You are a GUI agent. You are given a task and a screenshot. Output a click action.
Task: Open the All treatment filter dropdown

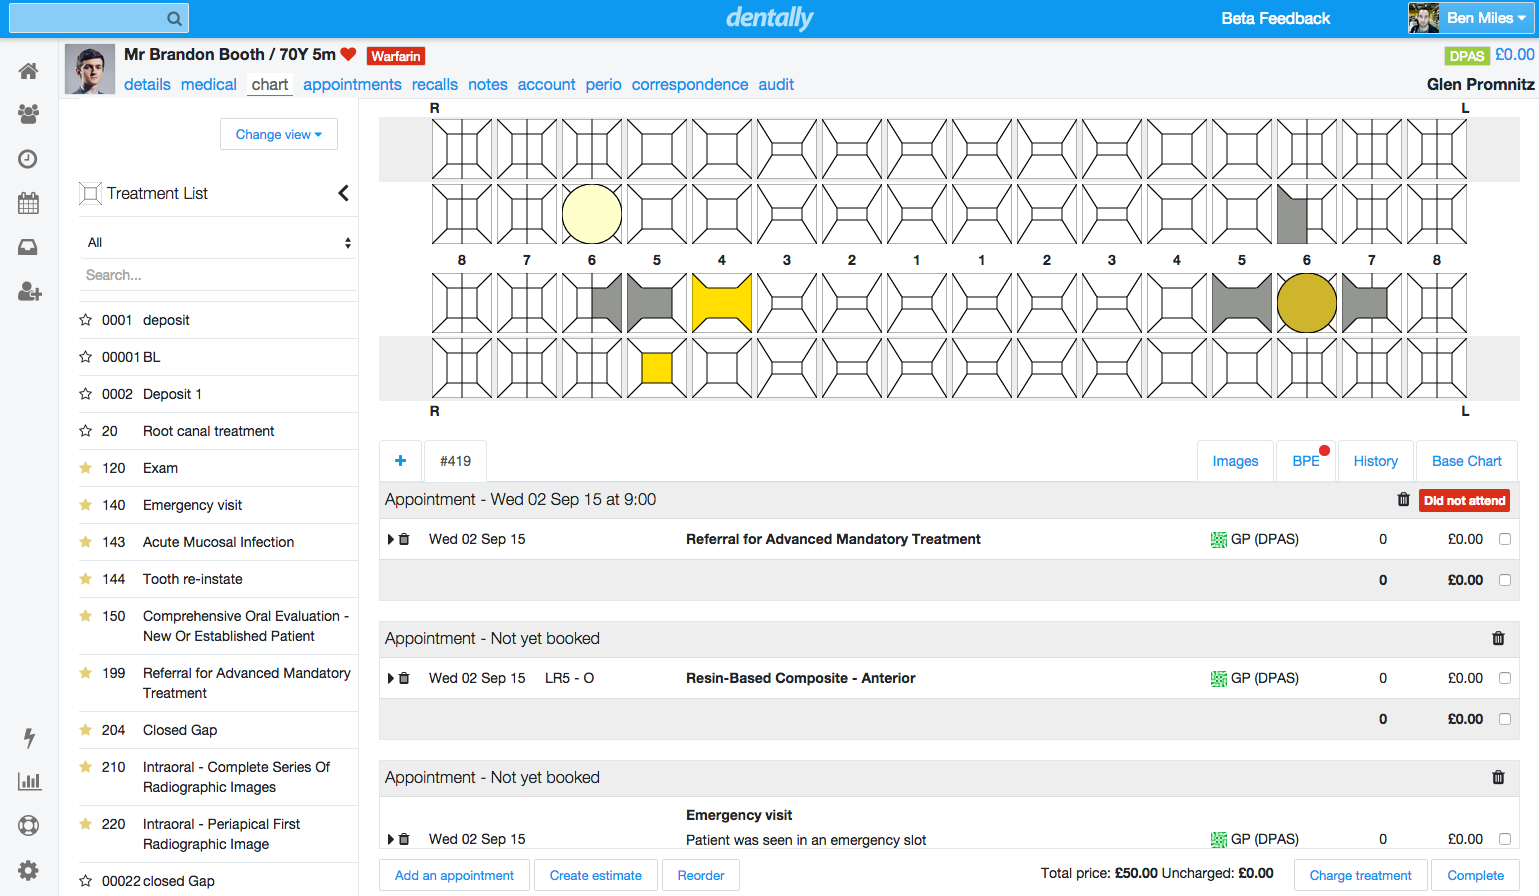218,242
